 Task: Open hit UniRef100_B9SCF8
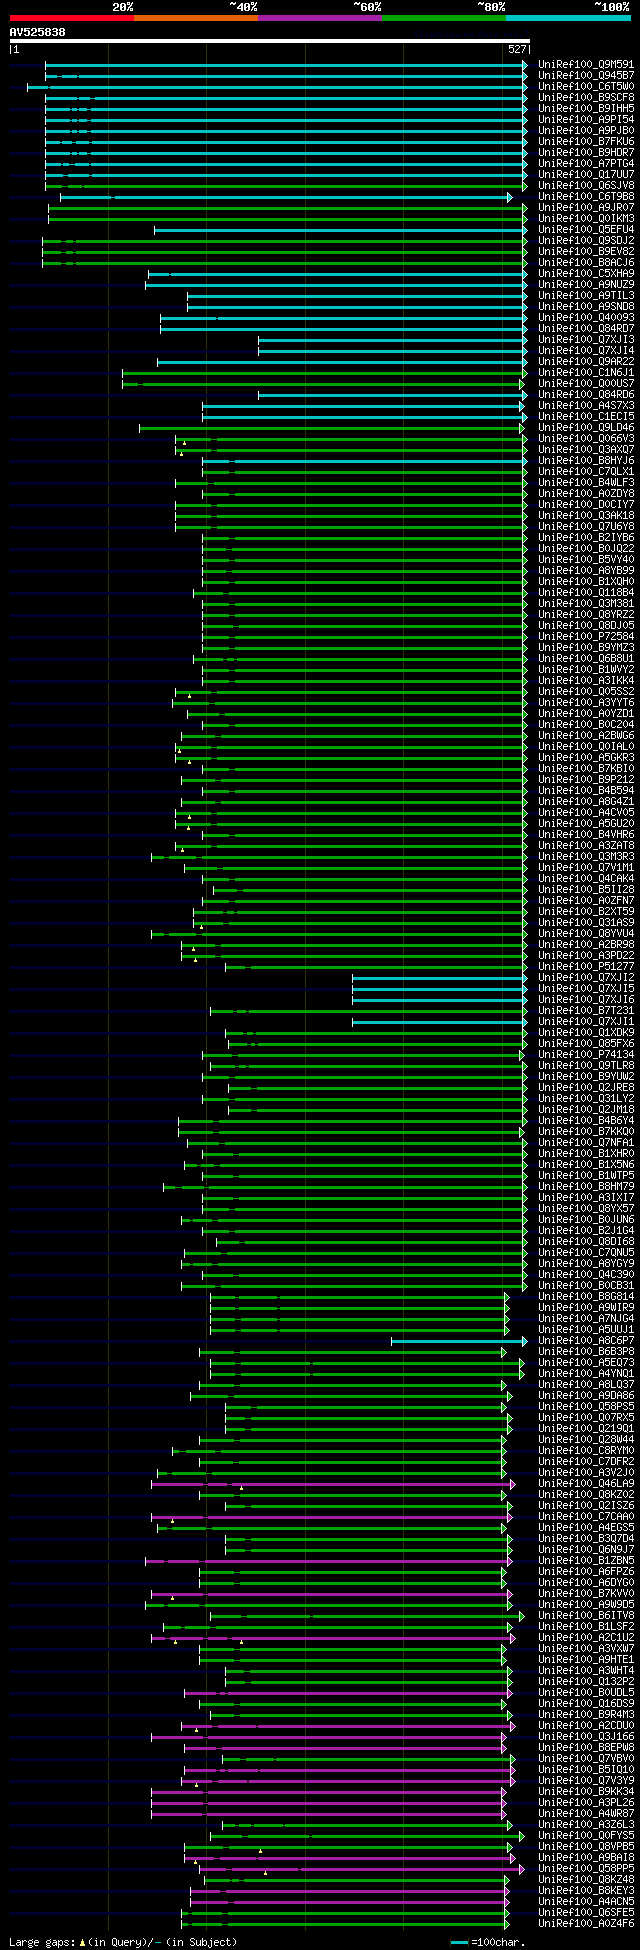coord(586,97)
